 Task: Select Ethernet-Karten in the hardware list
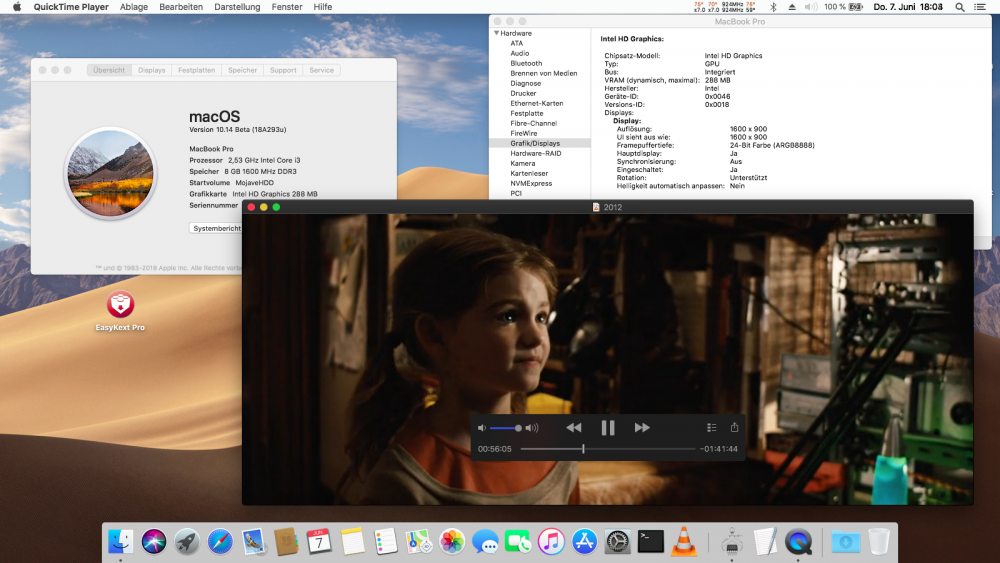coord(536,103)
